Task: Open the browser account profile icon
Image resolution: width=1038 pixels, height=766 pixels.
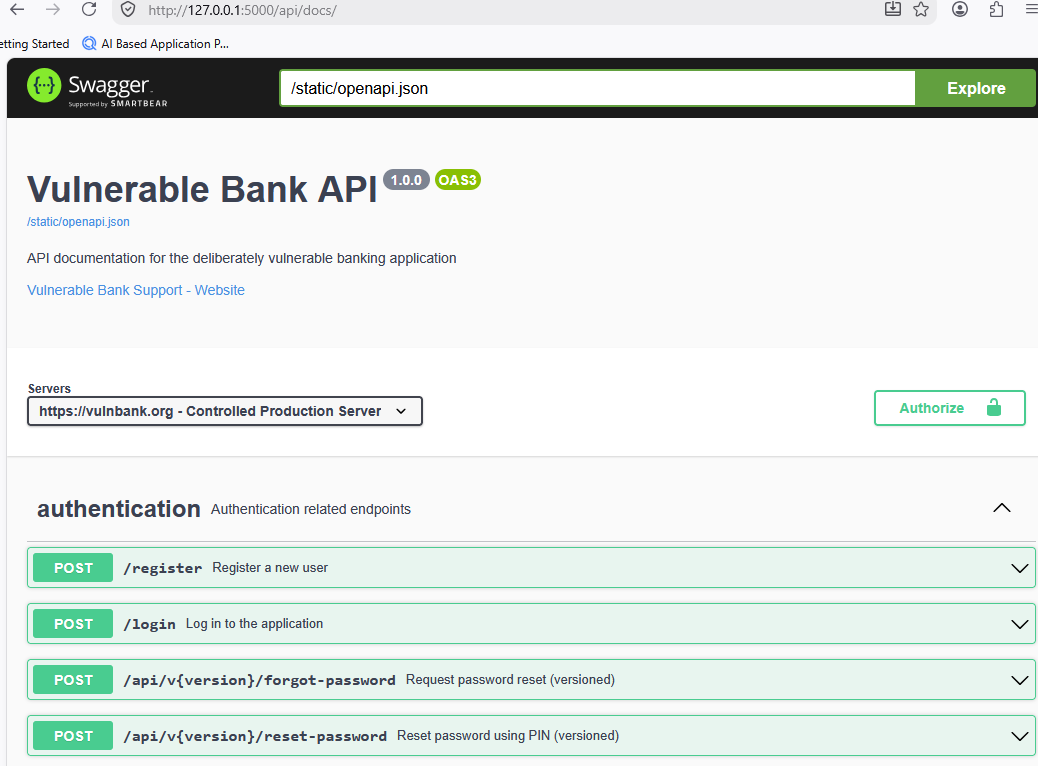Action: point(960,9)
